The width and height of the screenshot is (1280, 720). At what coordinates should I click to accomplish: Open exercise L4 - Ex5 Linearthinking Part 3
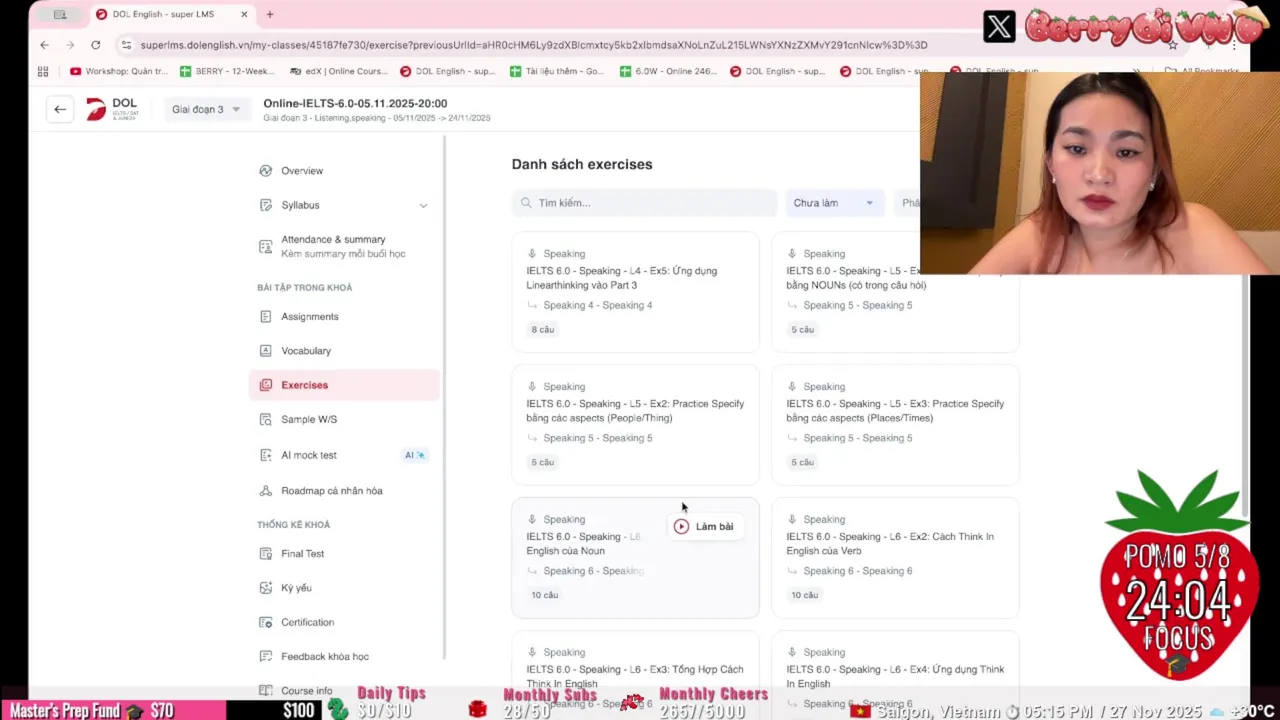(635, 292)
